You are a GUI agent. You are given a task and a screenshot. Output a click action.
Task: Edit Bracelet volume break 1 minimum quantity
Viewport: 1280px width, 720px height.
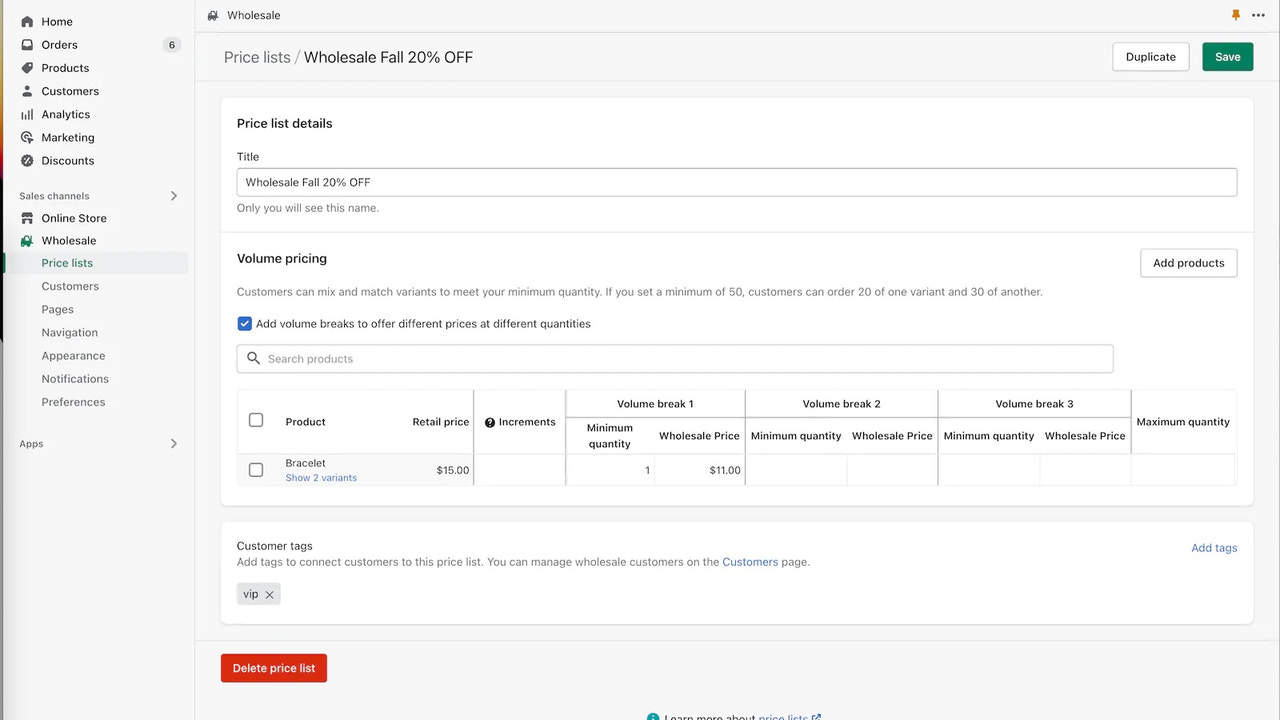coord(610,470)
